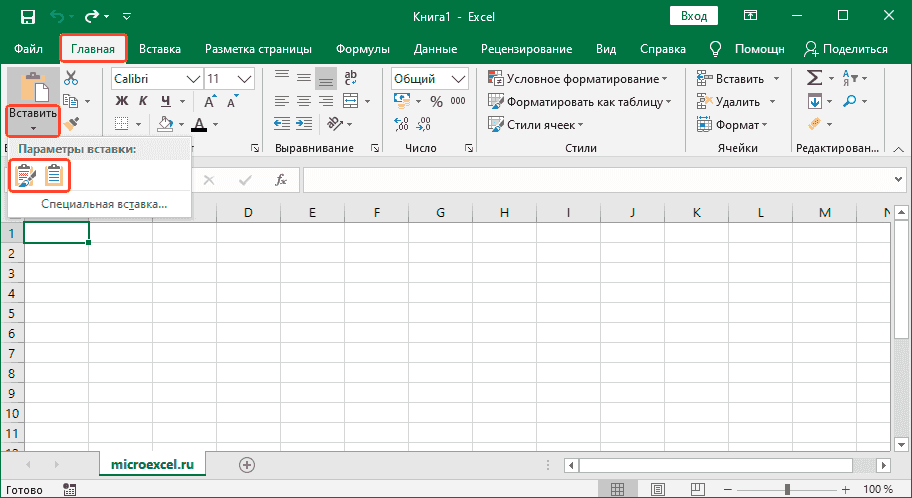Click the insert function fx icon
The height and width of the screenshot is (498, 912).
[281, 180]
